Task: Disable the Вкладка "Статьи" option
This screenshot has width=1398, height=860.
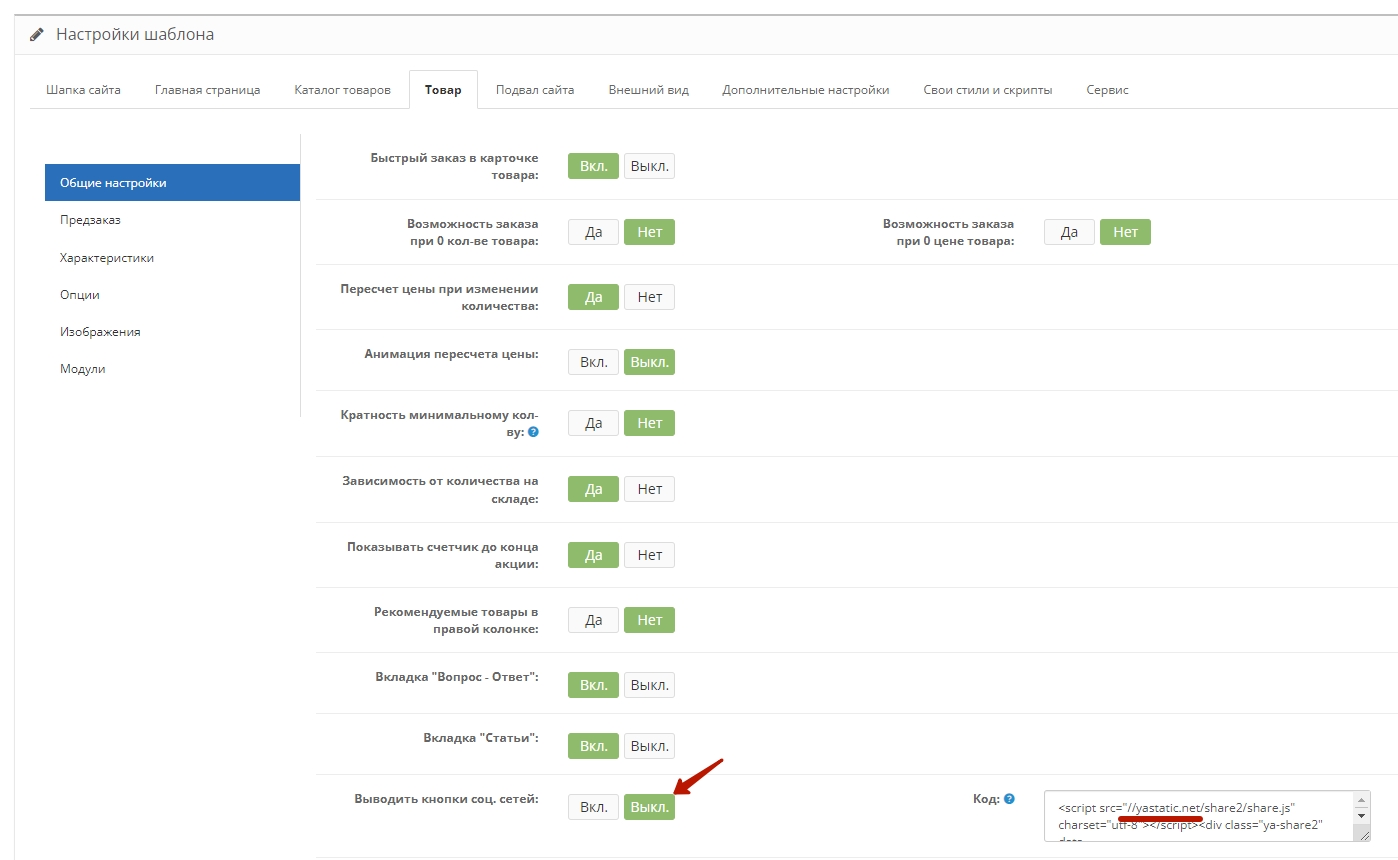Action: click(x=649, y=746)
